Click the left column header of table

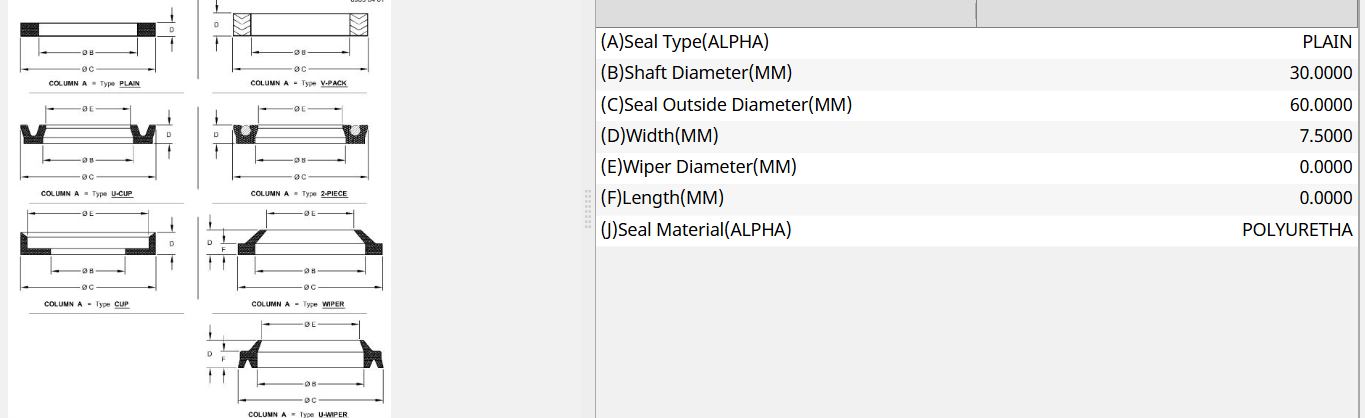(785, 12)
